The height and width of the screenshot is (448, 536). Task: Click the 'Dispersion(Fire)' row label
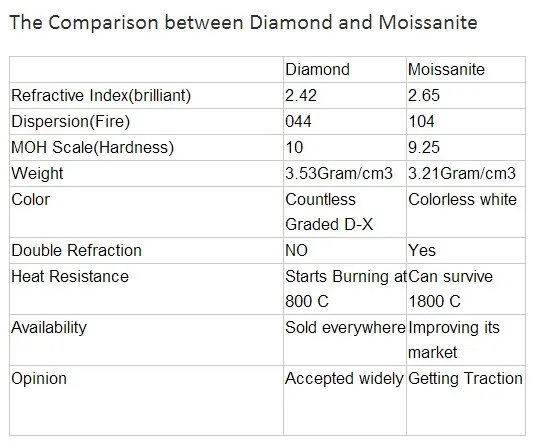click(x=71, y=122)
